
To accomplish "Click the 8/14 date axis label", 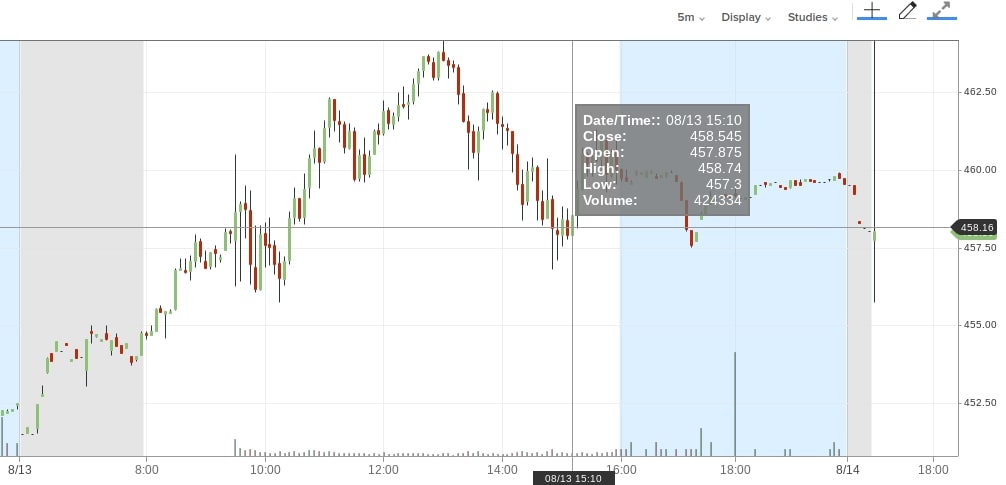I will 848,469.
